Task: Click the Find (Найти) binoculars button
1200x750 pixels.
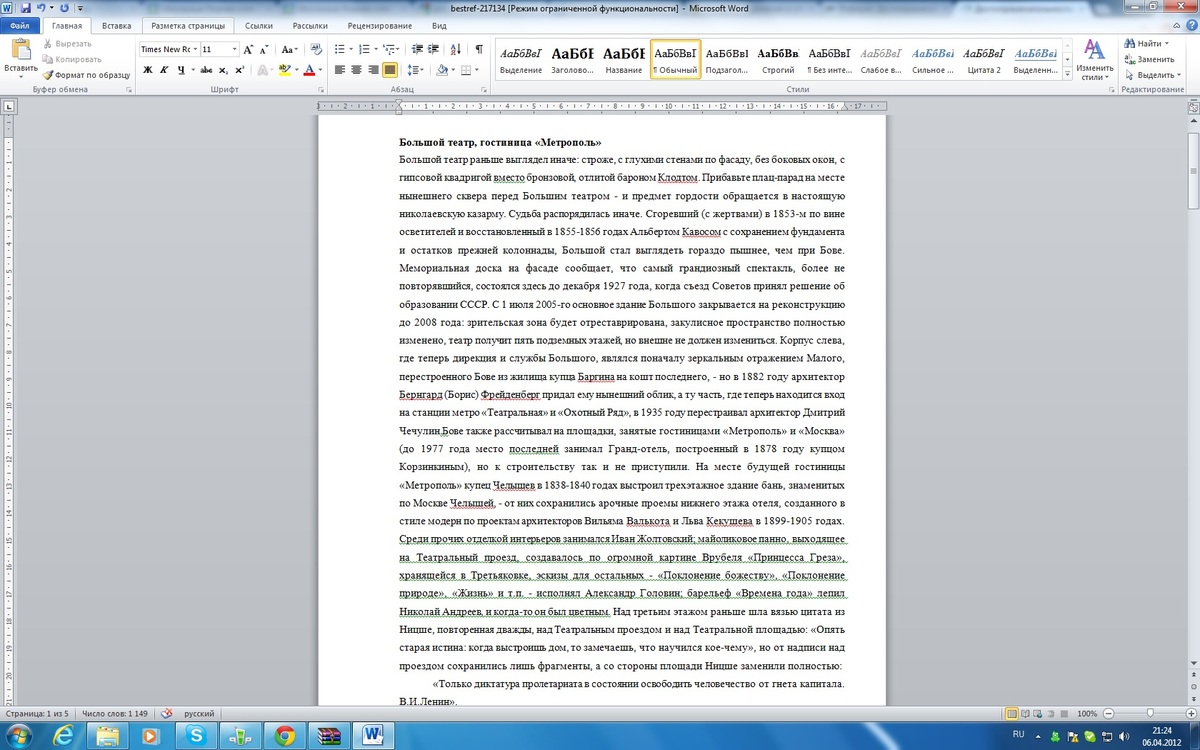Action: click(1145, 44)
